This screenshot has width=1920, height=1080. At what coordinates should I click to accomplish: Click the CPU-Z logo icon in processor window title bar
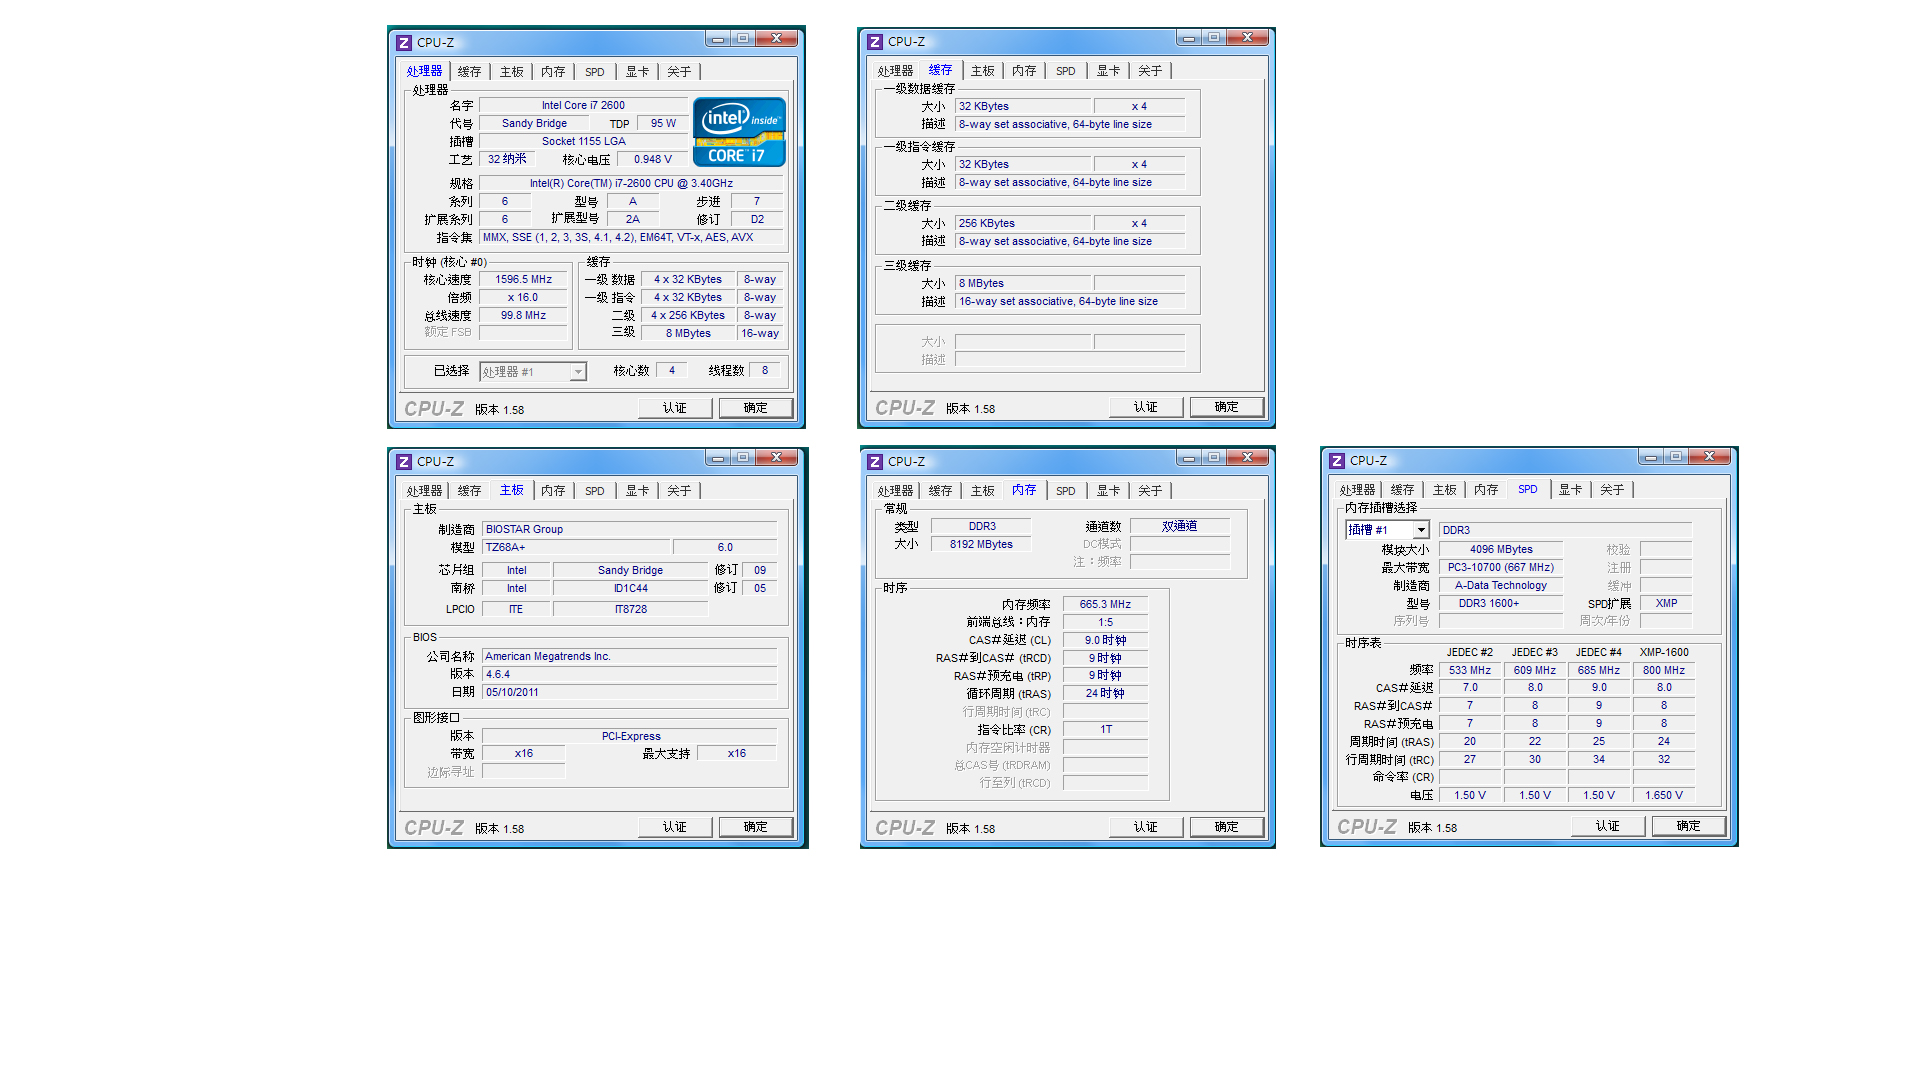(404, 43)
